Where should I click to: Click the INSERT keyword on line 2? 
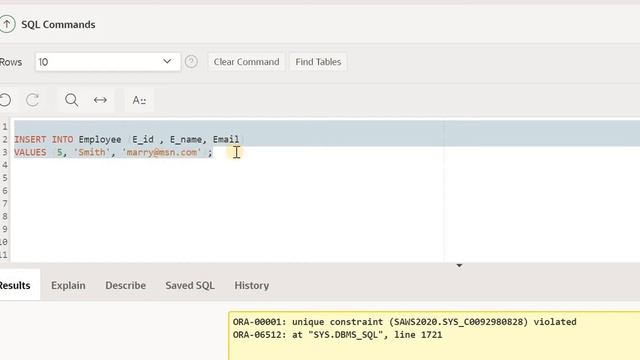pyautogui.click(x=30, y=140)
